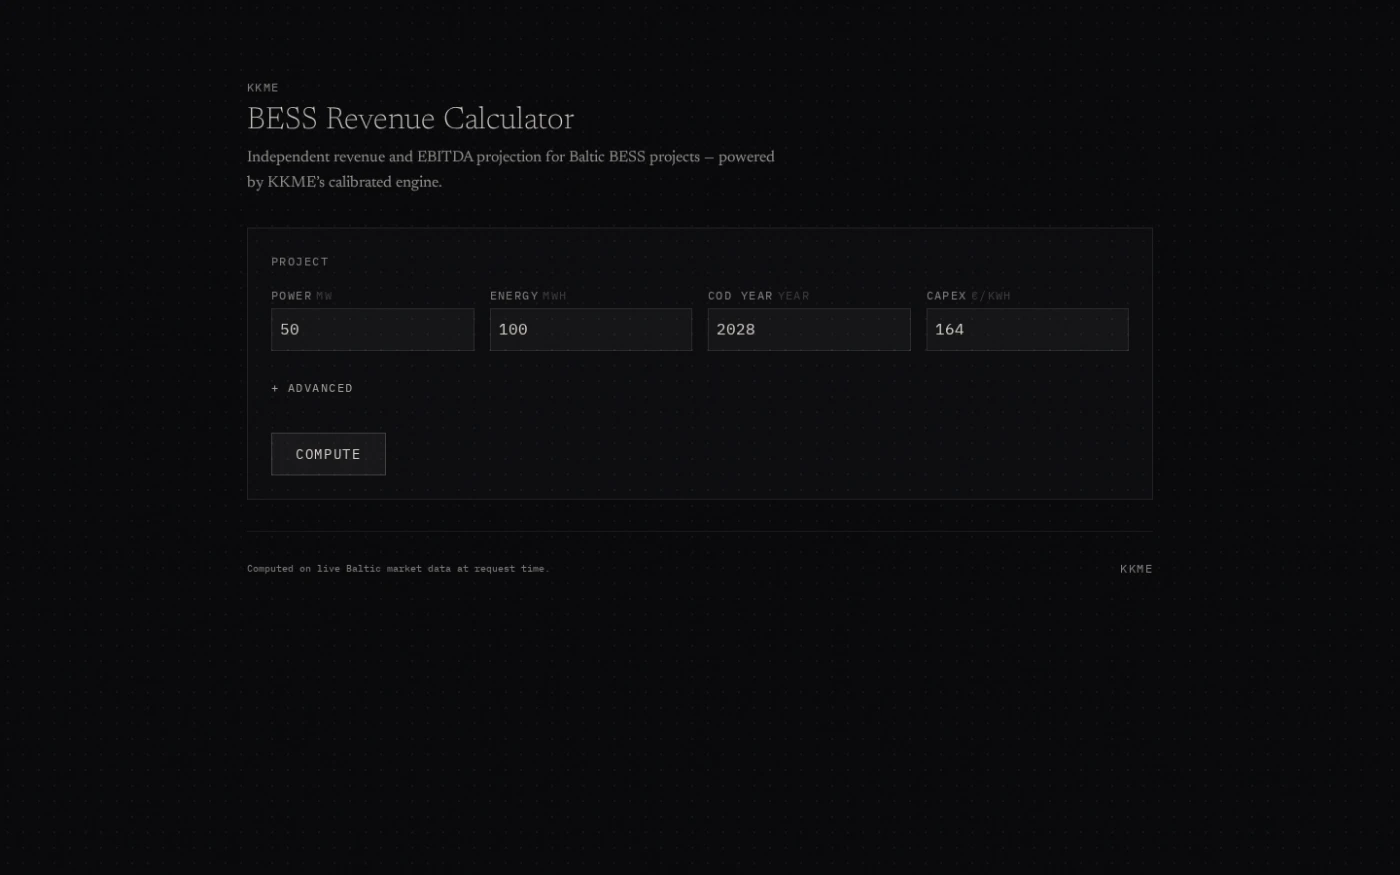Focus the Energy field containing 100

click(x=591, y=329)
